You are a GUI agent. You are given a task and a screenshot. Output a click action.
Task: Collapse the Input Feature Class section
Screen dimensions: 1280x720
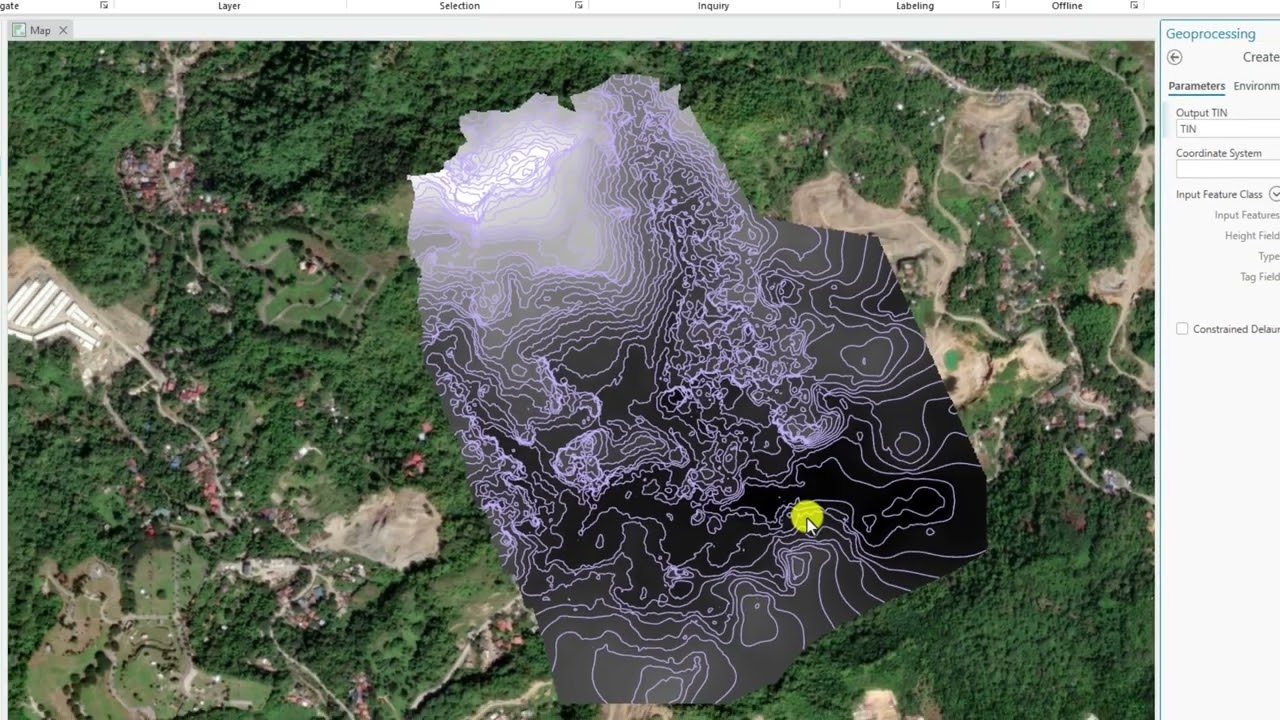(x=1274, y=194)
